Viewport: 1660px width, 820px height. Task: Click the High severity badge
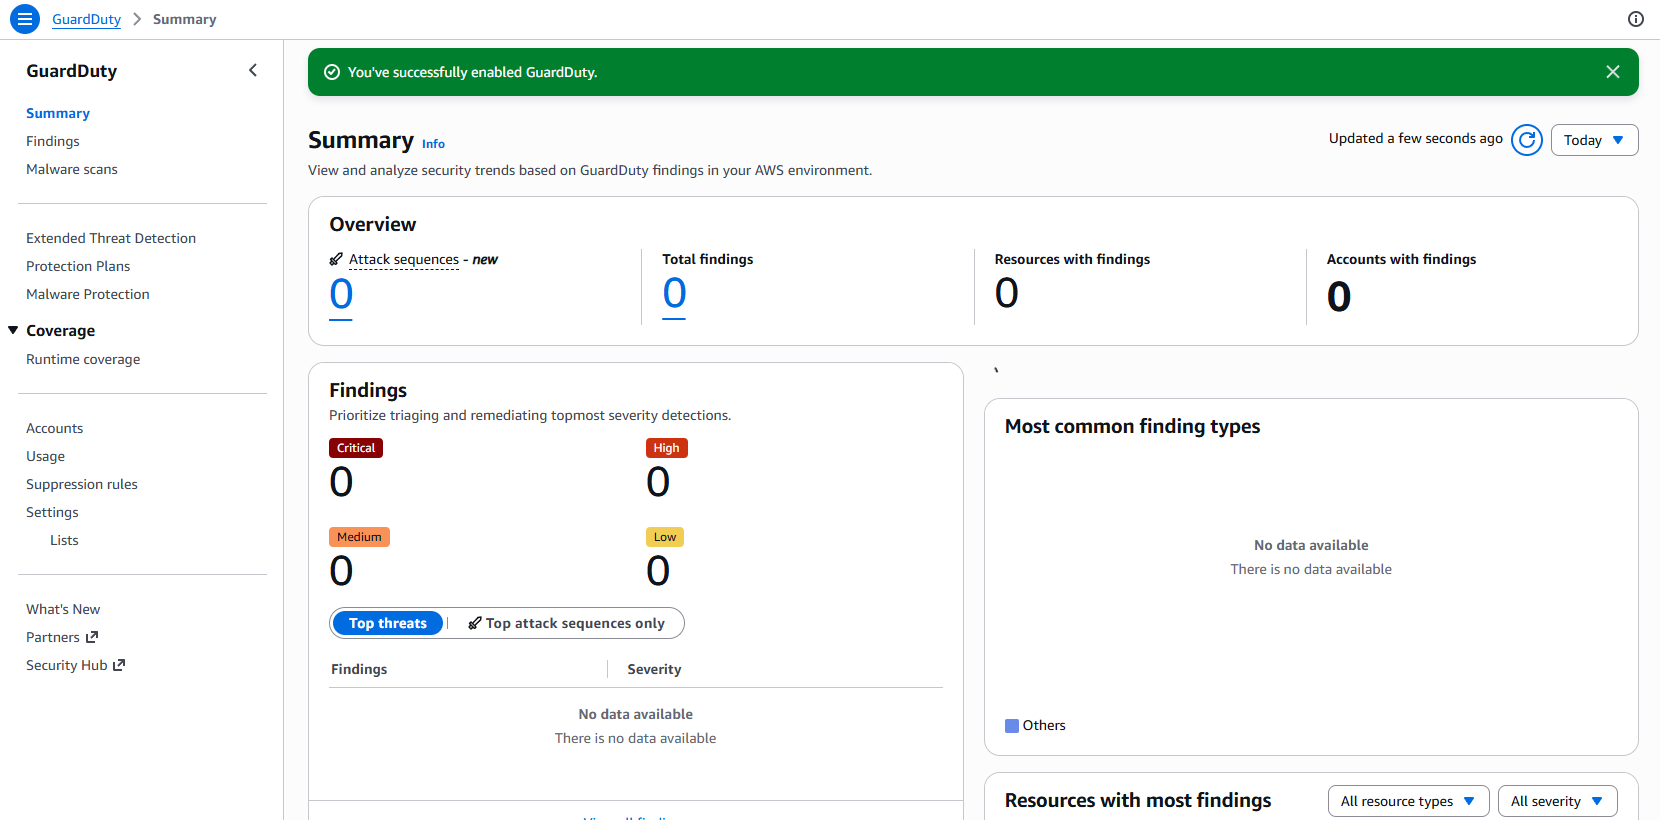click(667, 448)
